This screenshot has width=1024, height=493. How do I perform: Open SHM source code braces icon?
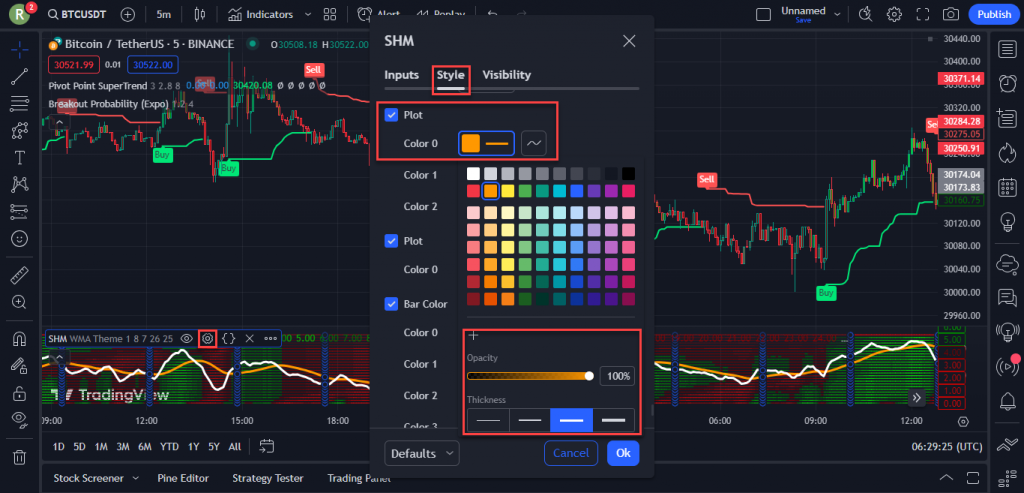click(x=229, y=338)
